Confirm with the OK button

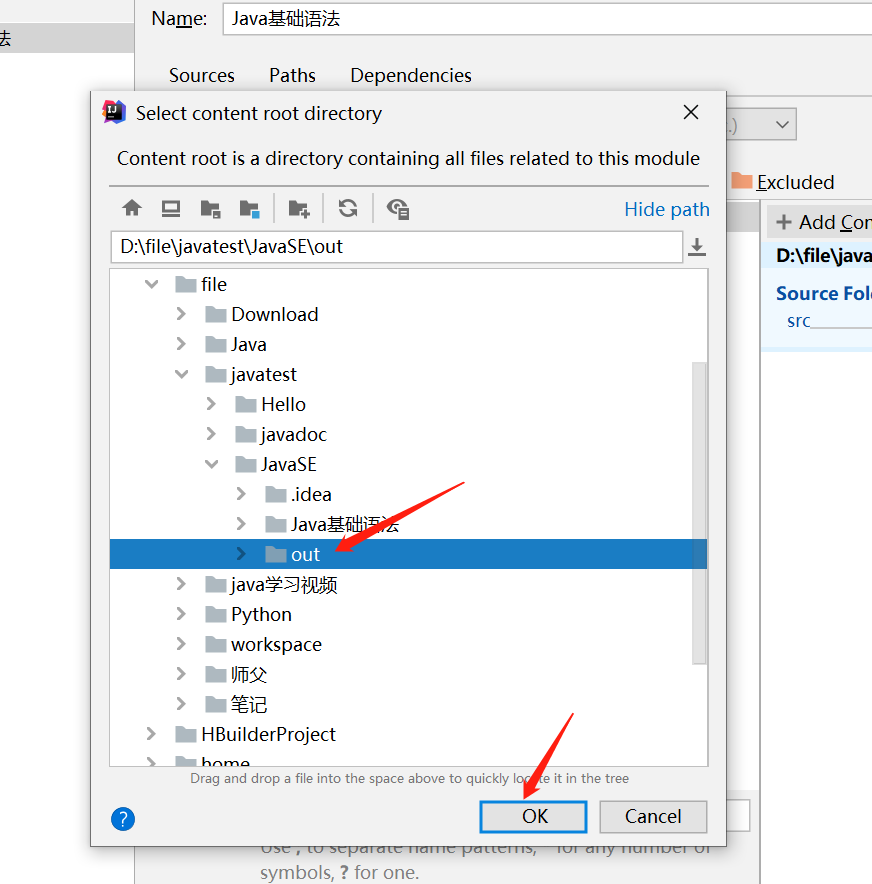pos(533,816)
